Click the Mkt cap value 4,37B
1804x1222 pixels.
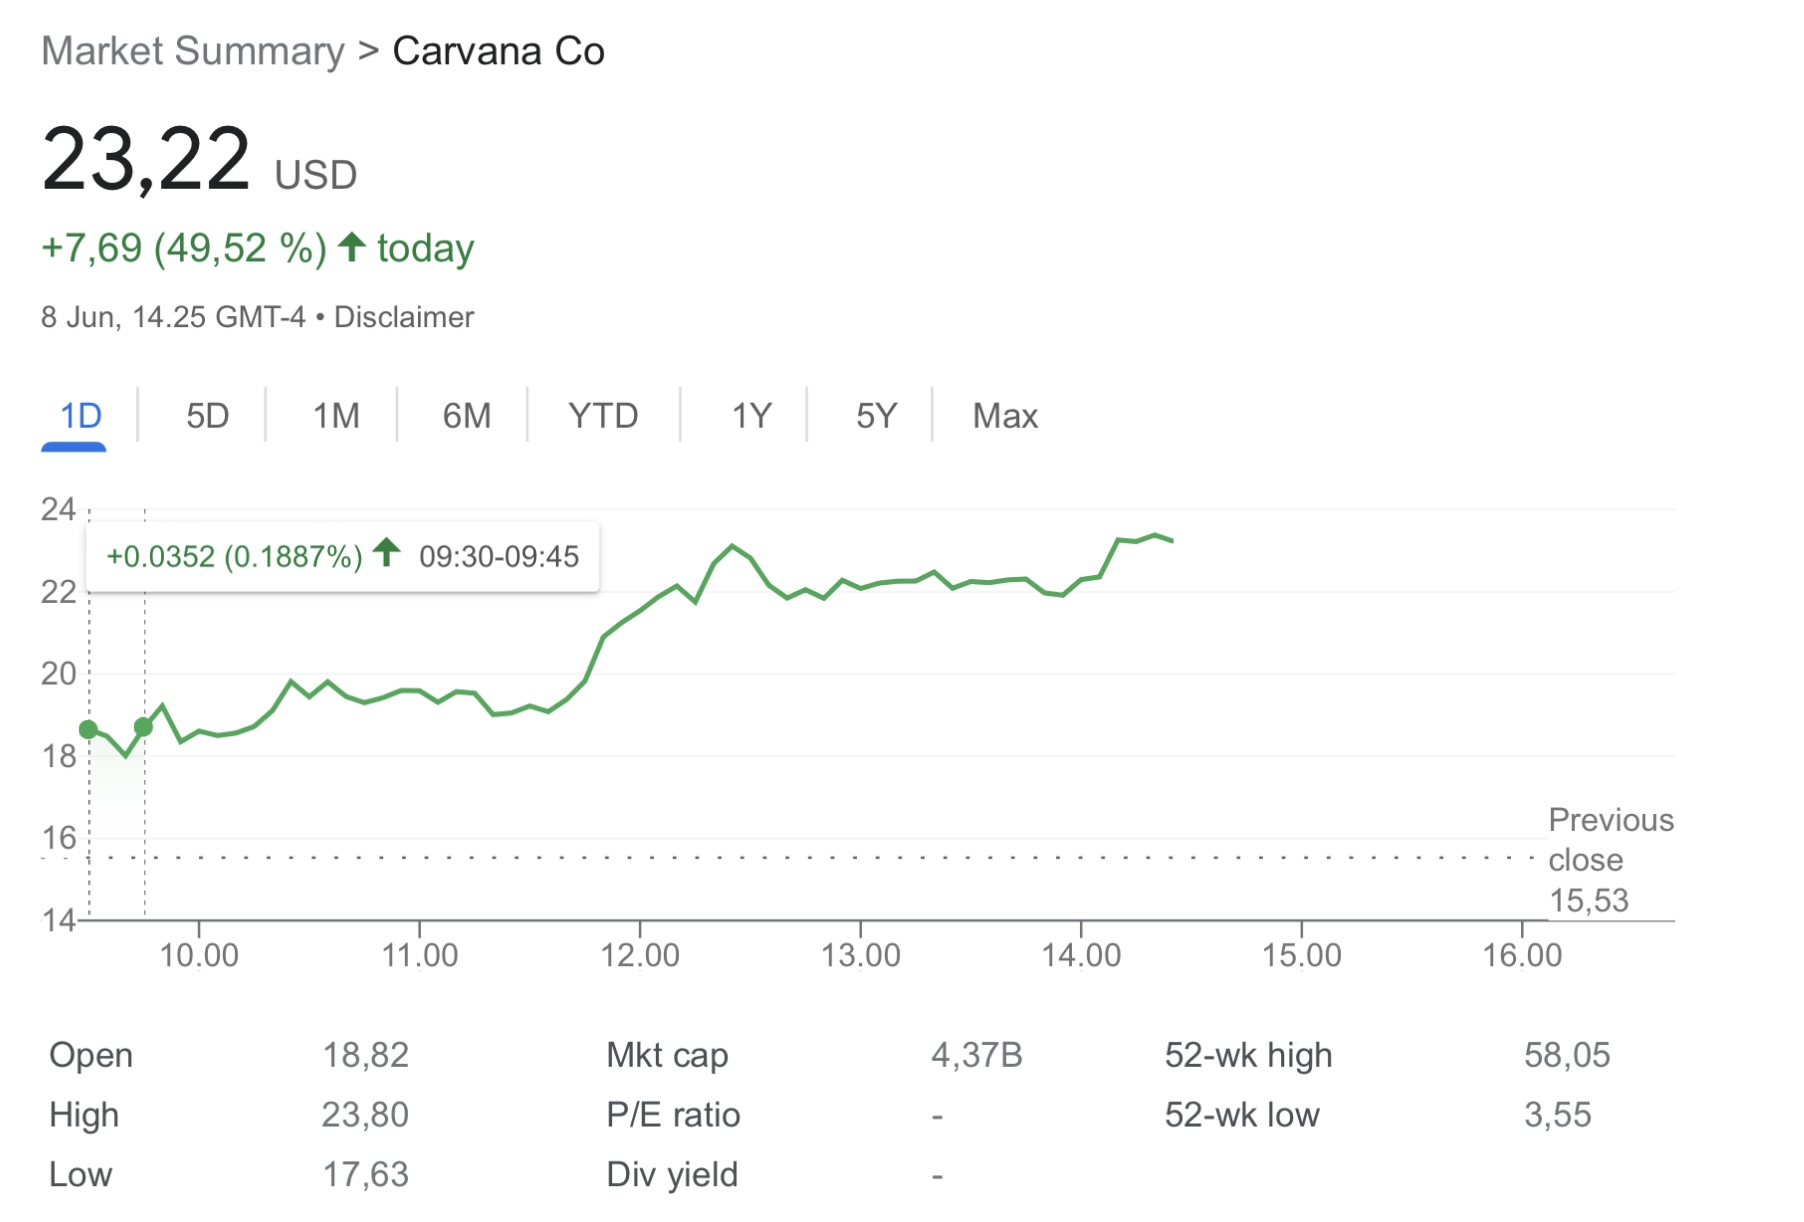click(x=976, y=1055)
